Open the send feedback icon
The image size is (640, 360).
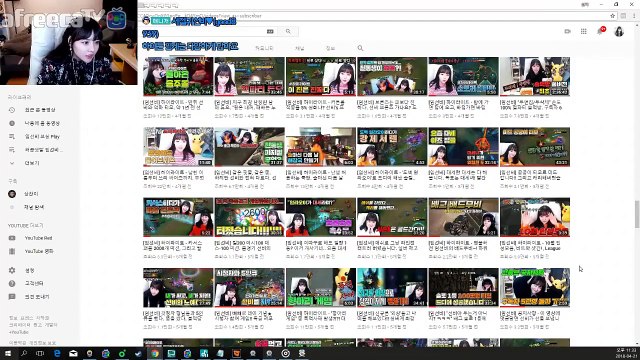(12, 297)
